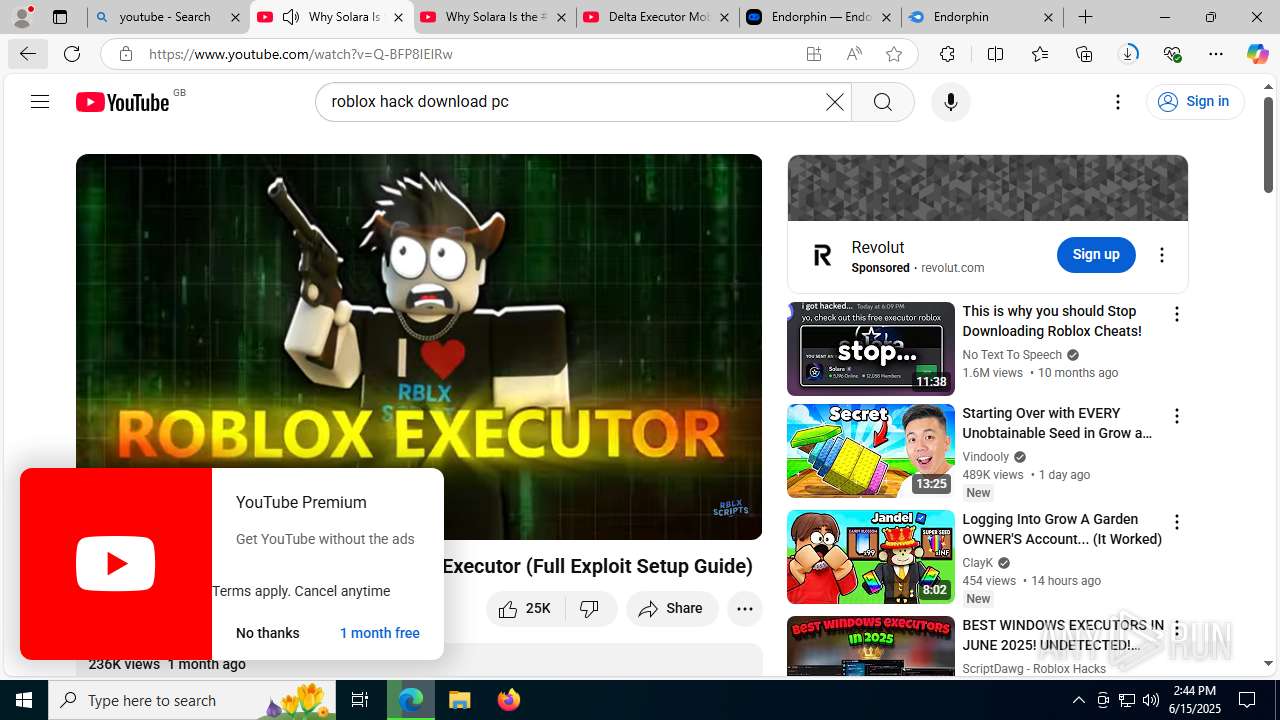This screenshot has height=720, width=1280.
Task: Open a new browser tab
Action: click(x=1085, y=17)
